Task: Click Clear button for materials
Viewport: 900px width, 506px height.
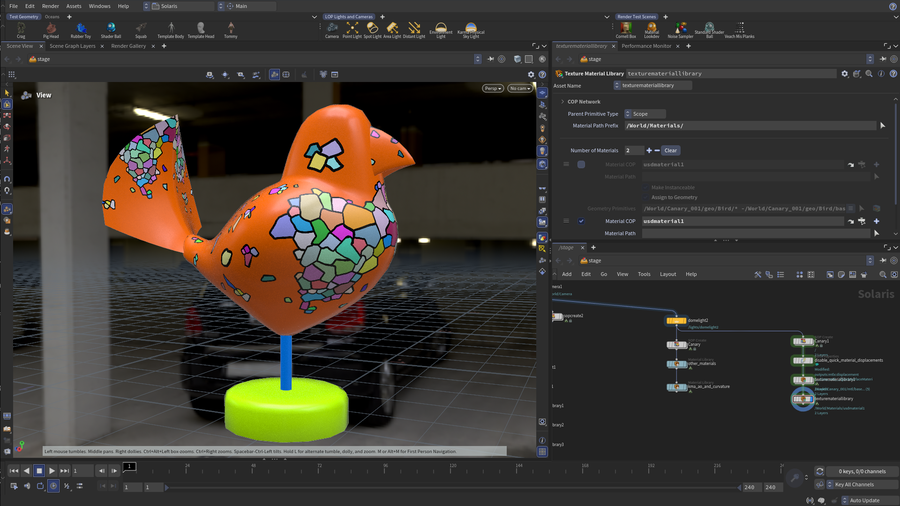Action: tap(670, 150)
